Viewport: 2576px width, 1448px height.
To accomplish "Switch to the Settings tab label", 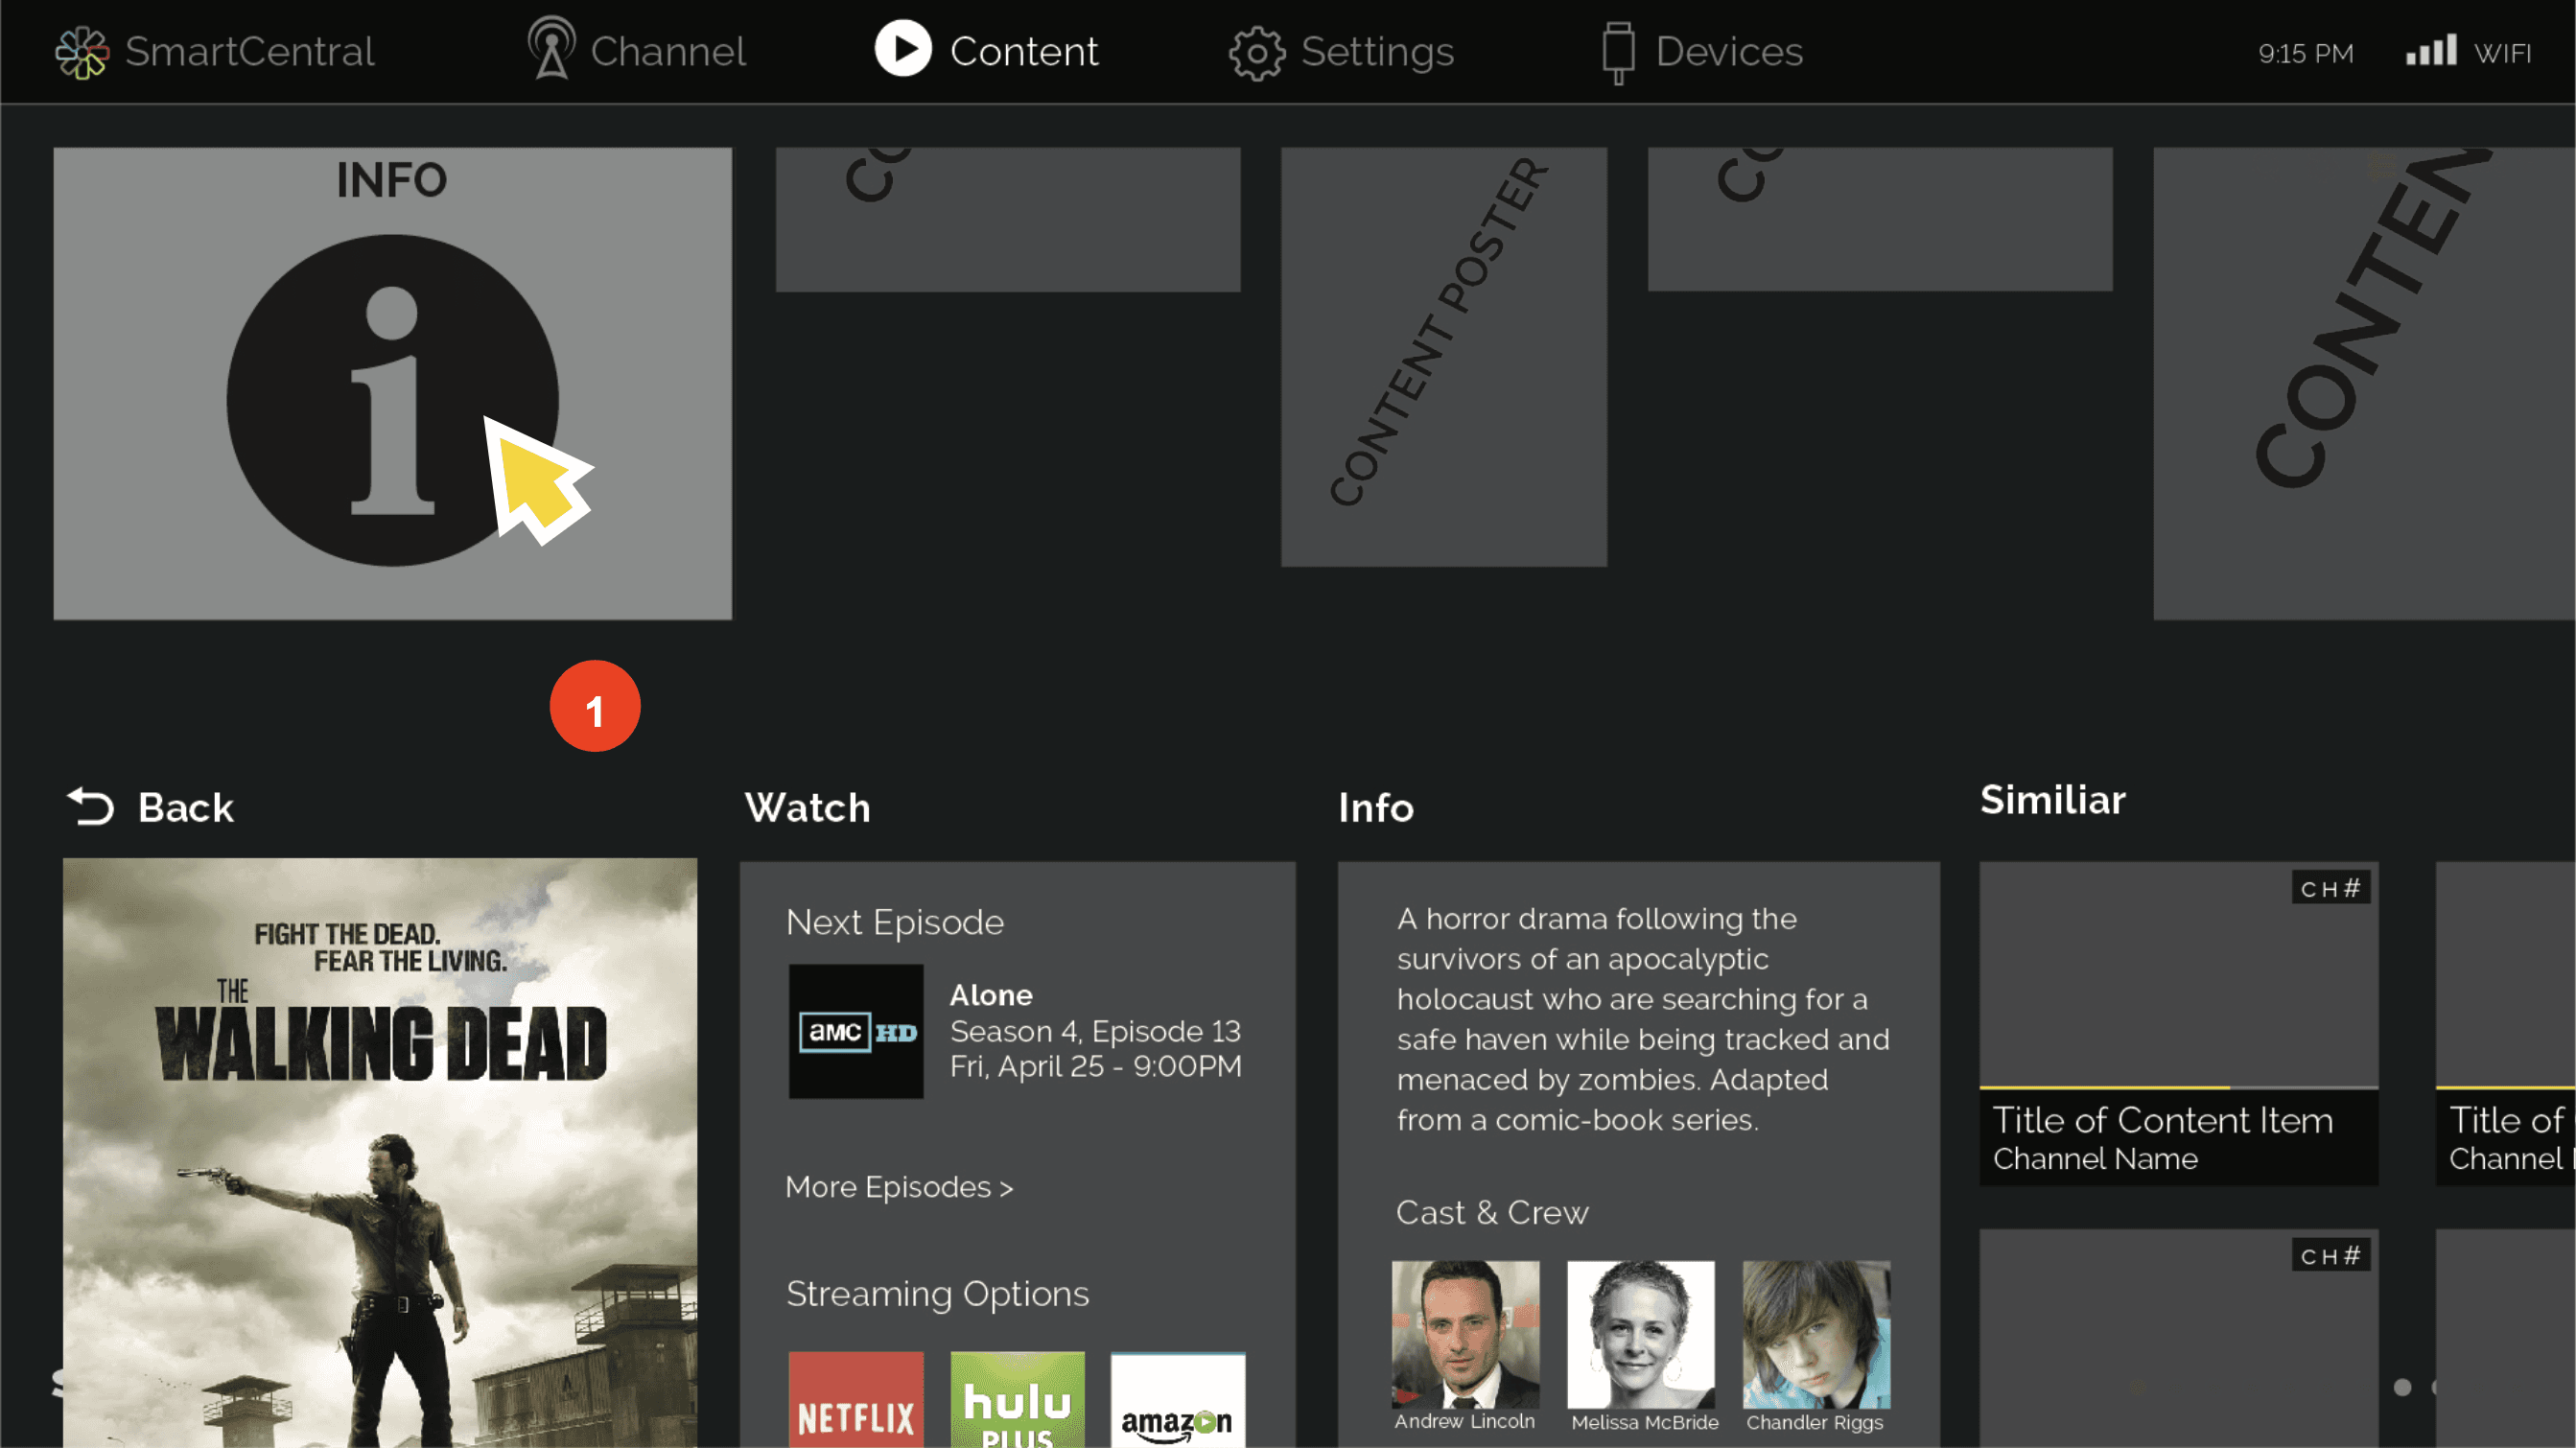I will [1377, 52].
